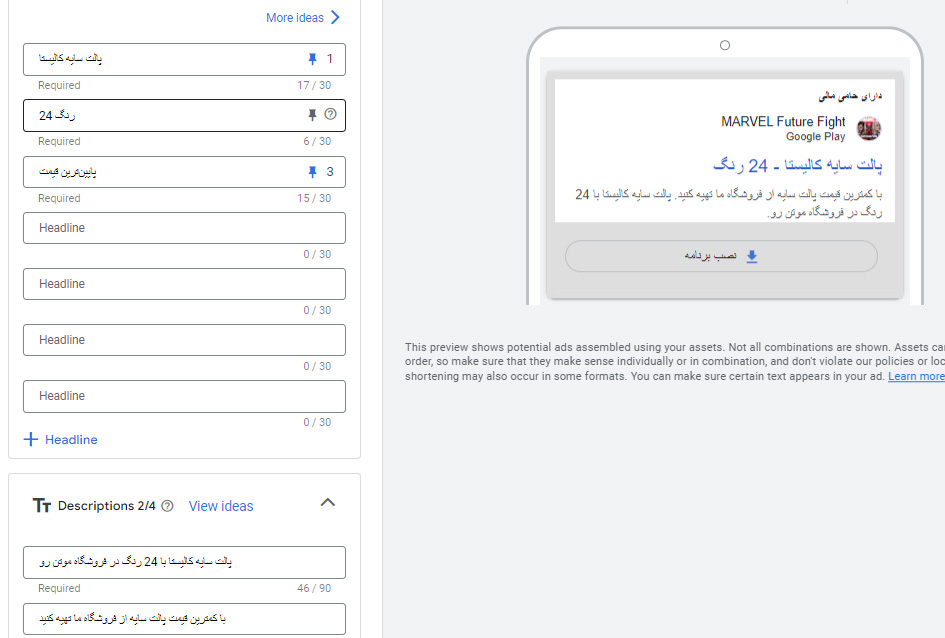Viewport: 945px width, 638px height.
Task: Click the MARVEL Future Fight app icon in preview
Action: pos(868,128)
